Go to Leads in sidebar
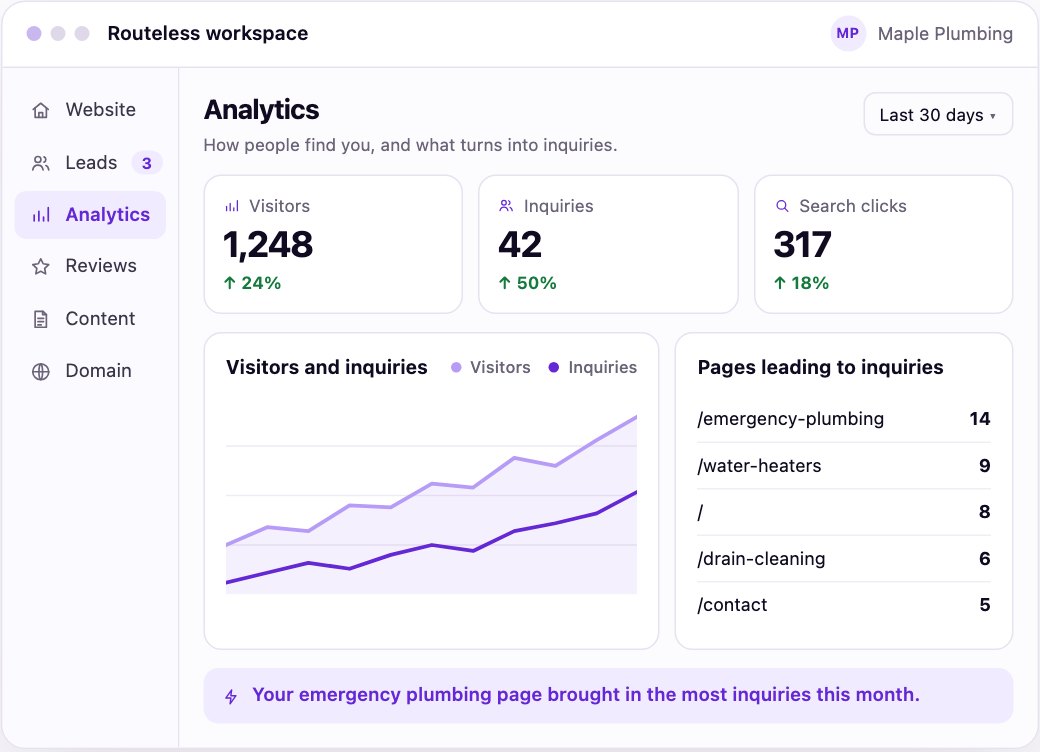This screenshot has height=752, width=1040. coord(90,163)
